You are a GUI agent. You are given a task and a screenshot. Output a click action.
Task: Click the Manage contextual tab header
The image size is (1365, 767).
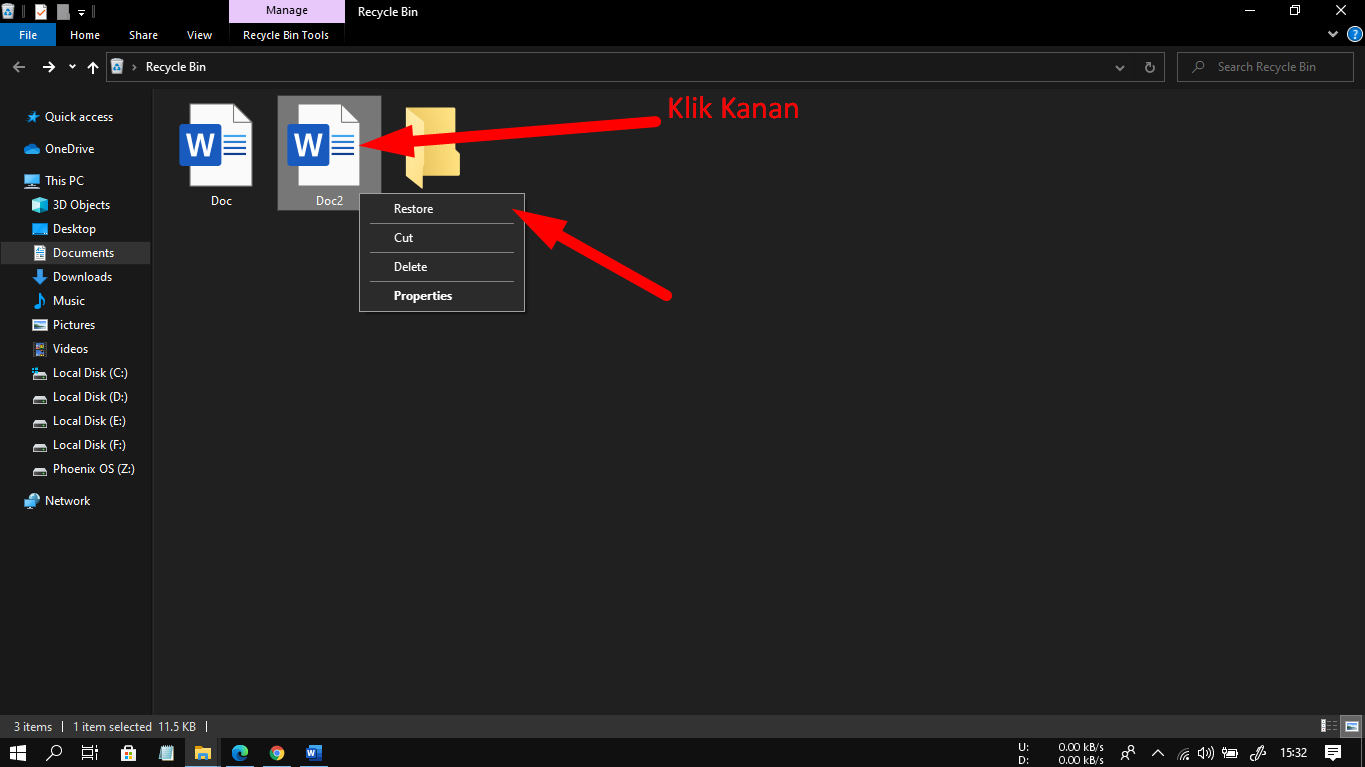287,11
